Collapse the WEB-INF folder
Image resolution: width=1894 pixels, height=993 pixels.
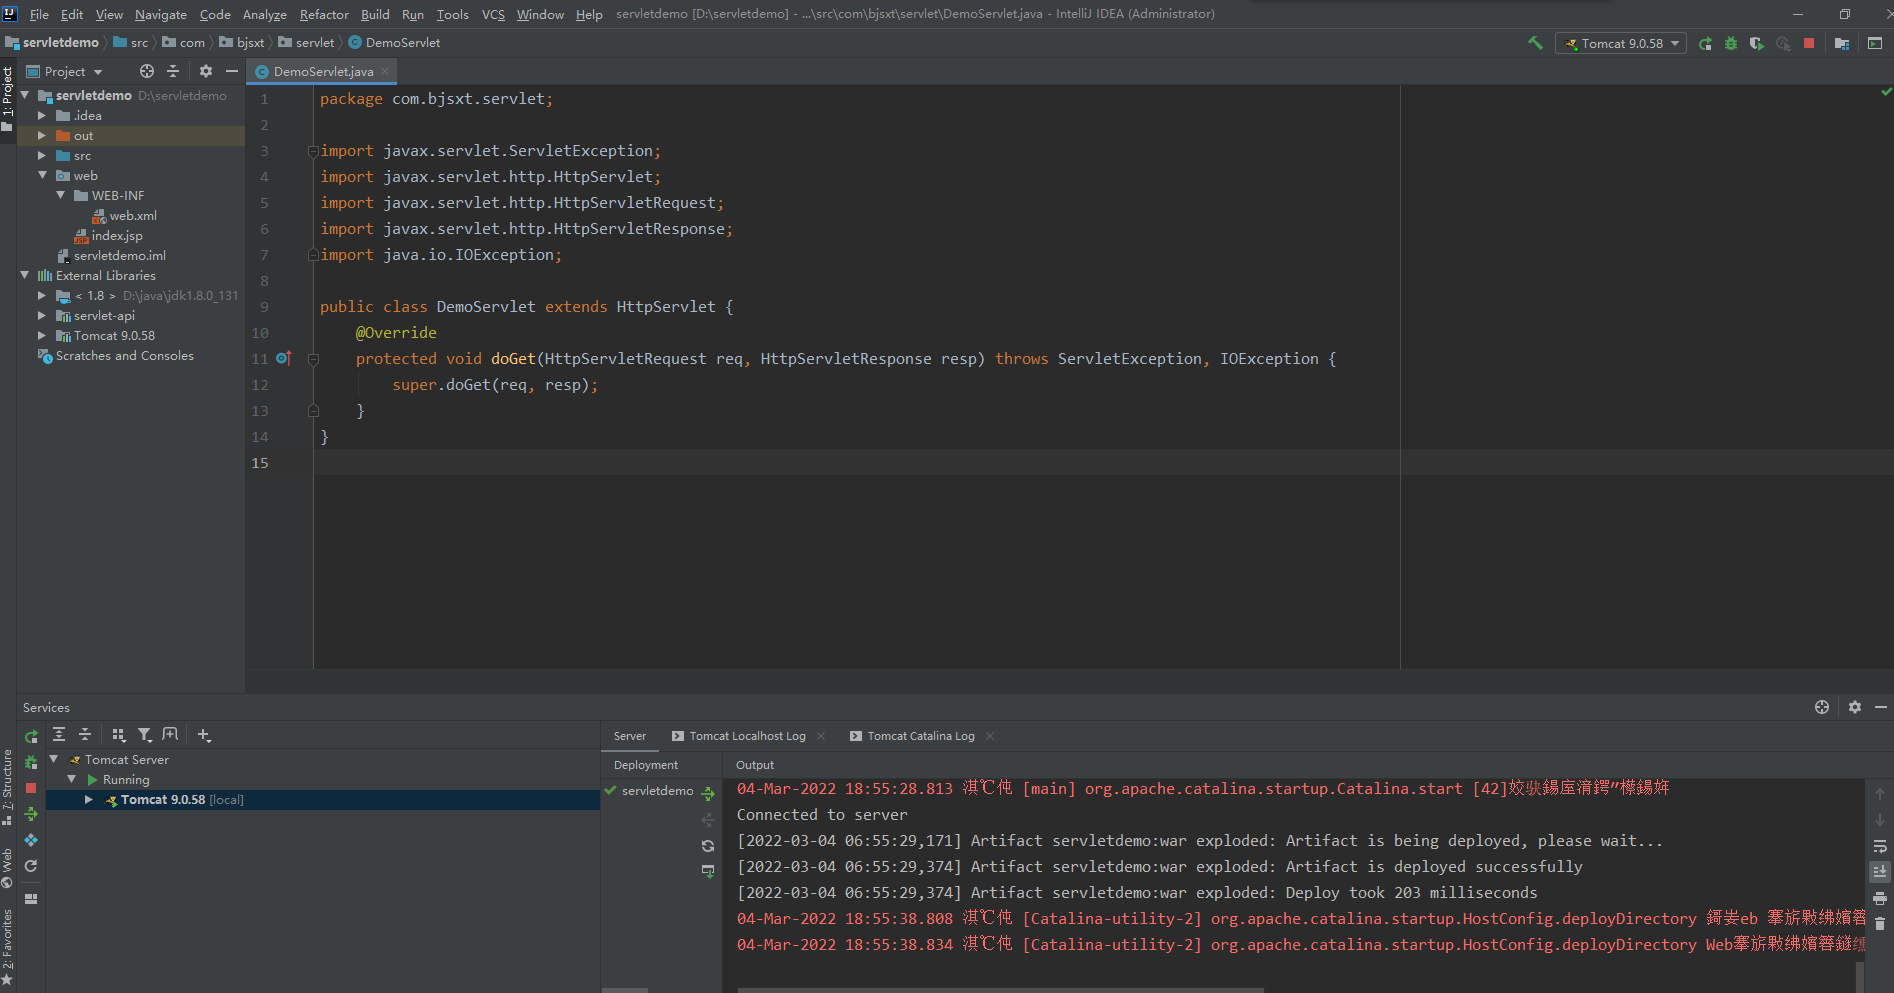point(61,195)
